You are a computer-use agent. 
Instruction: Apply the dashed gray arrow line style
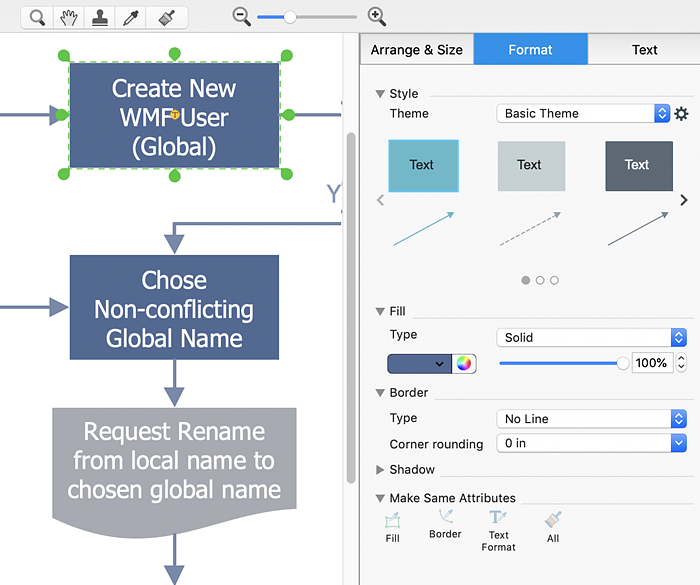coord(530,229)
